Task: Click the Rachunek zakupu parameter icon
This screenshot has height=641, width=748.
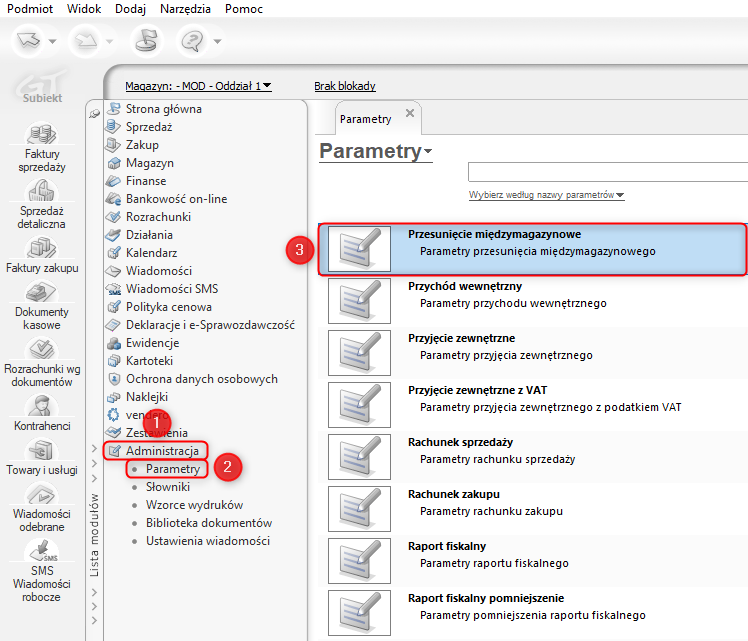Action: tap(359, 509)
